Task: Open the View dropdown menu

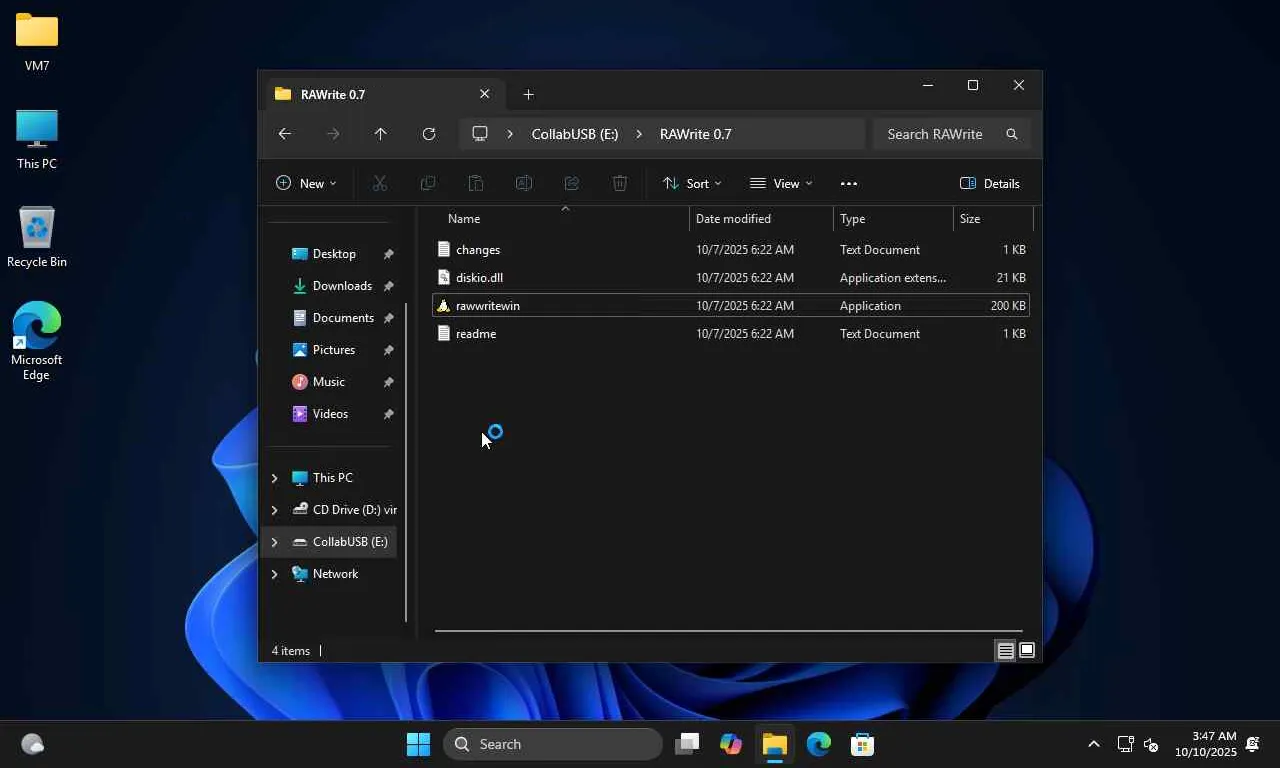Action: 781,183
